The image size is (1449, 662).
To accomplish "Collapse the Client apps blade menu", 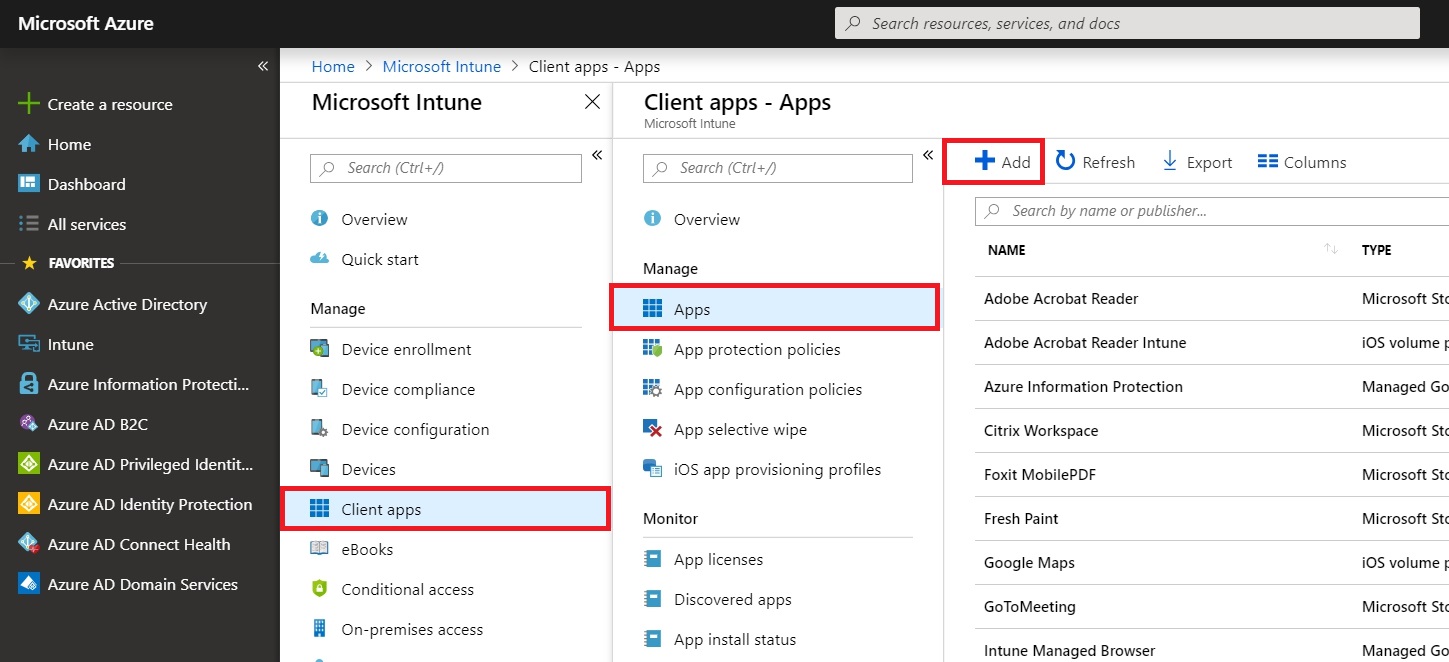I will click(928, 155).
